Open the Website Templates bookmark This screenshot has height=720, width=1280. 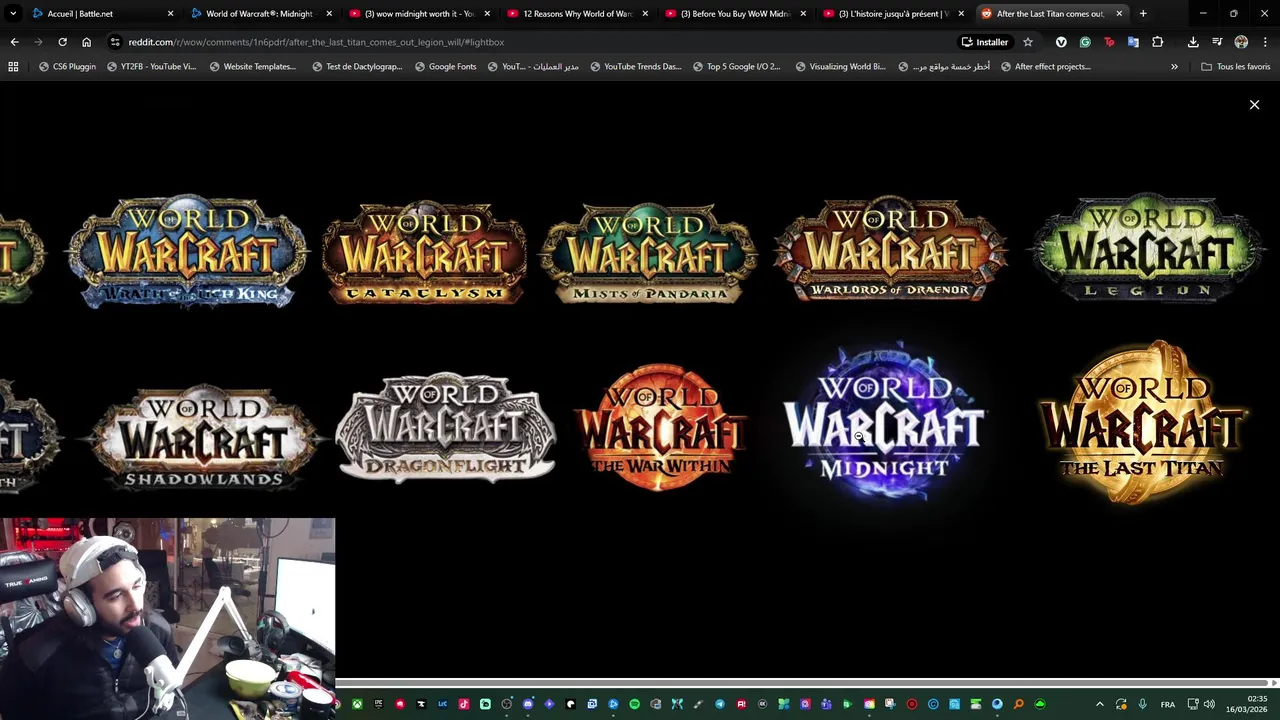(252, 67)
